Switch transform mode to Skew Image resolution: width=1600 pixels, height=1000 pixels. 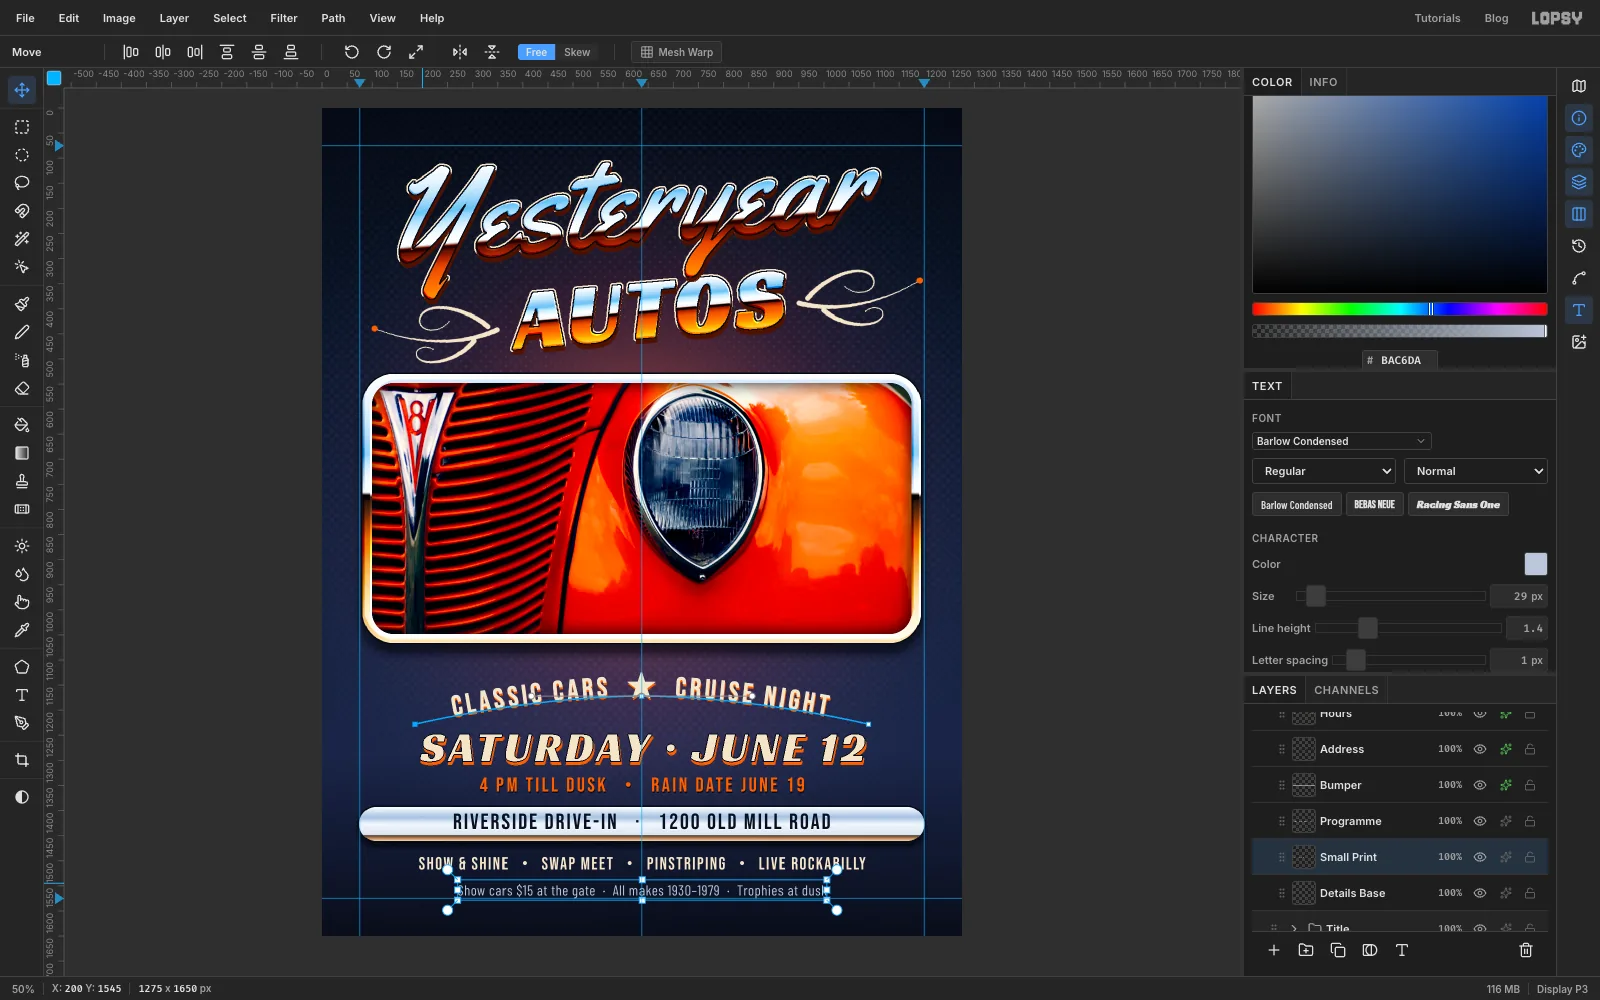coord(577,52)
